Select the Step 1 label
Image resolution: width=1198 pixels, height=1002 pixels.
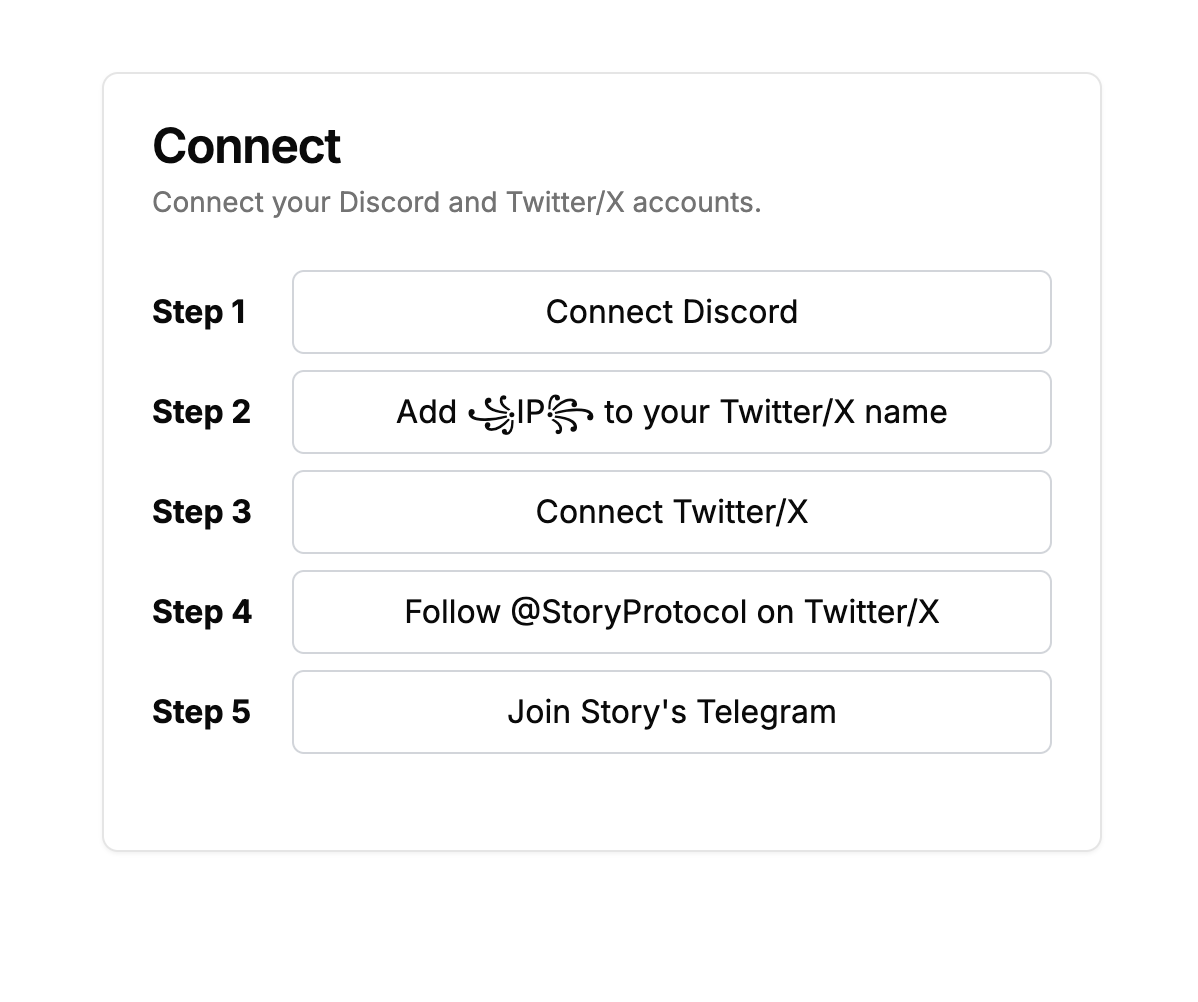[199, 312]
